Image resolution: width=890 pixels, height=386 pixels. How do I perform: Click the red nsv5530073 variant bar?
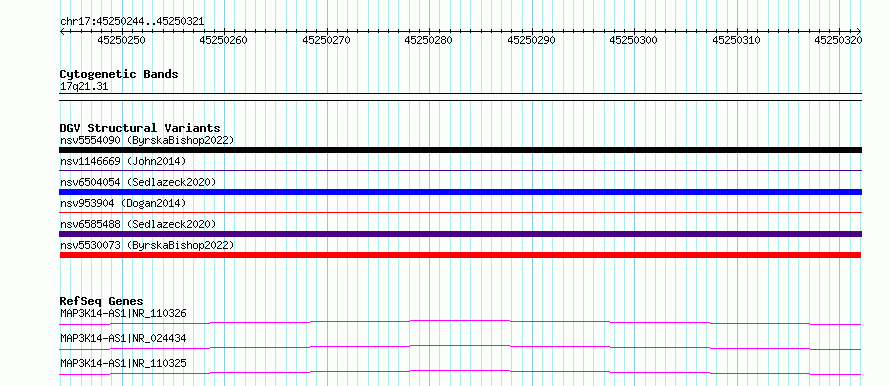[460, 255]
